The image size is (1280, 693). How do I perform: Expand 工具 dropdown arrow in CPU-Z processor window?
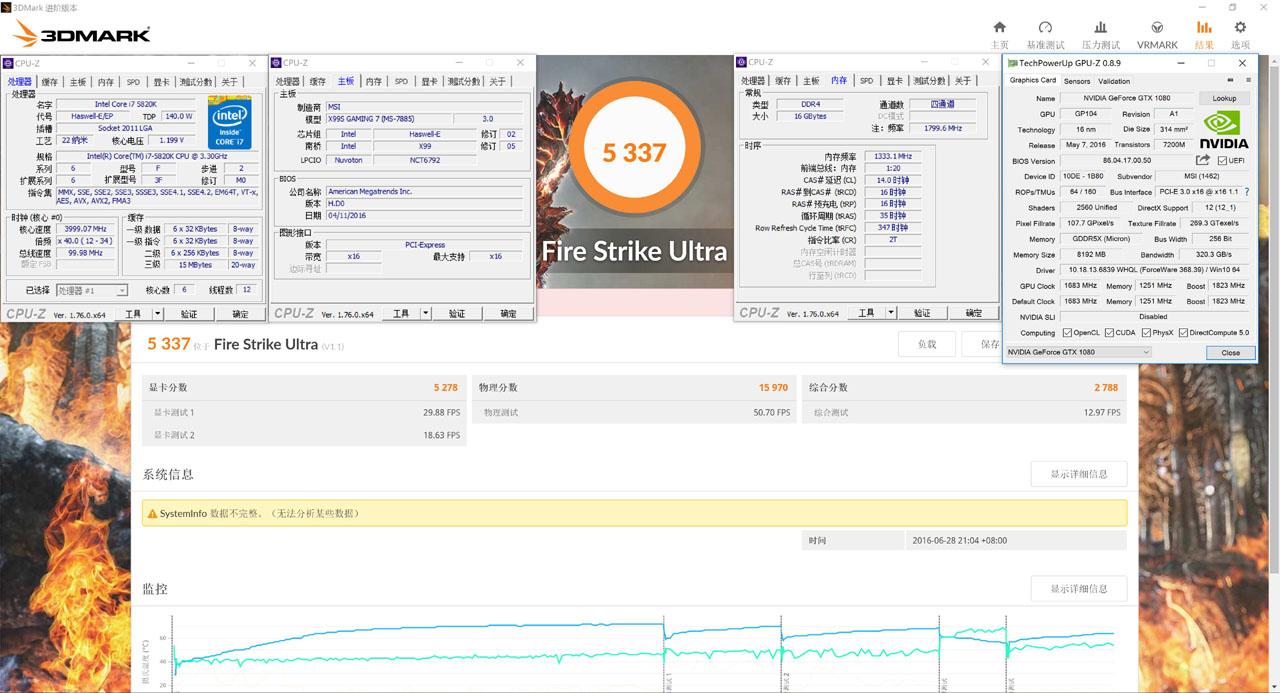tap(157, 313)
